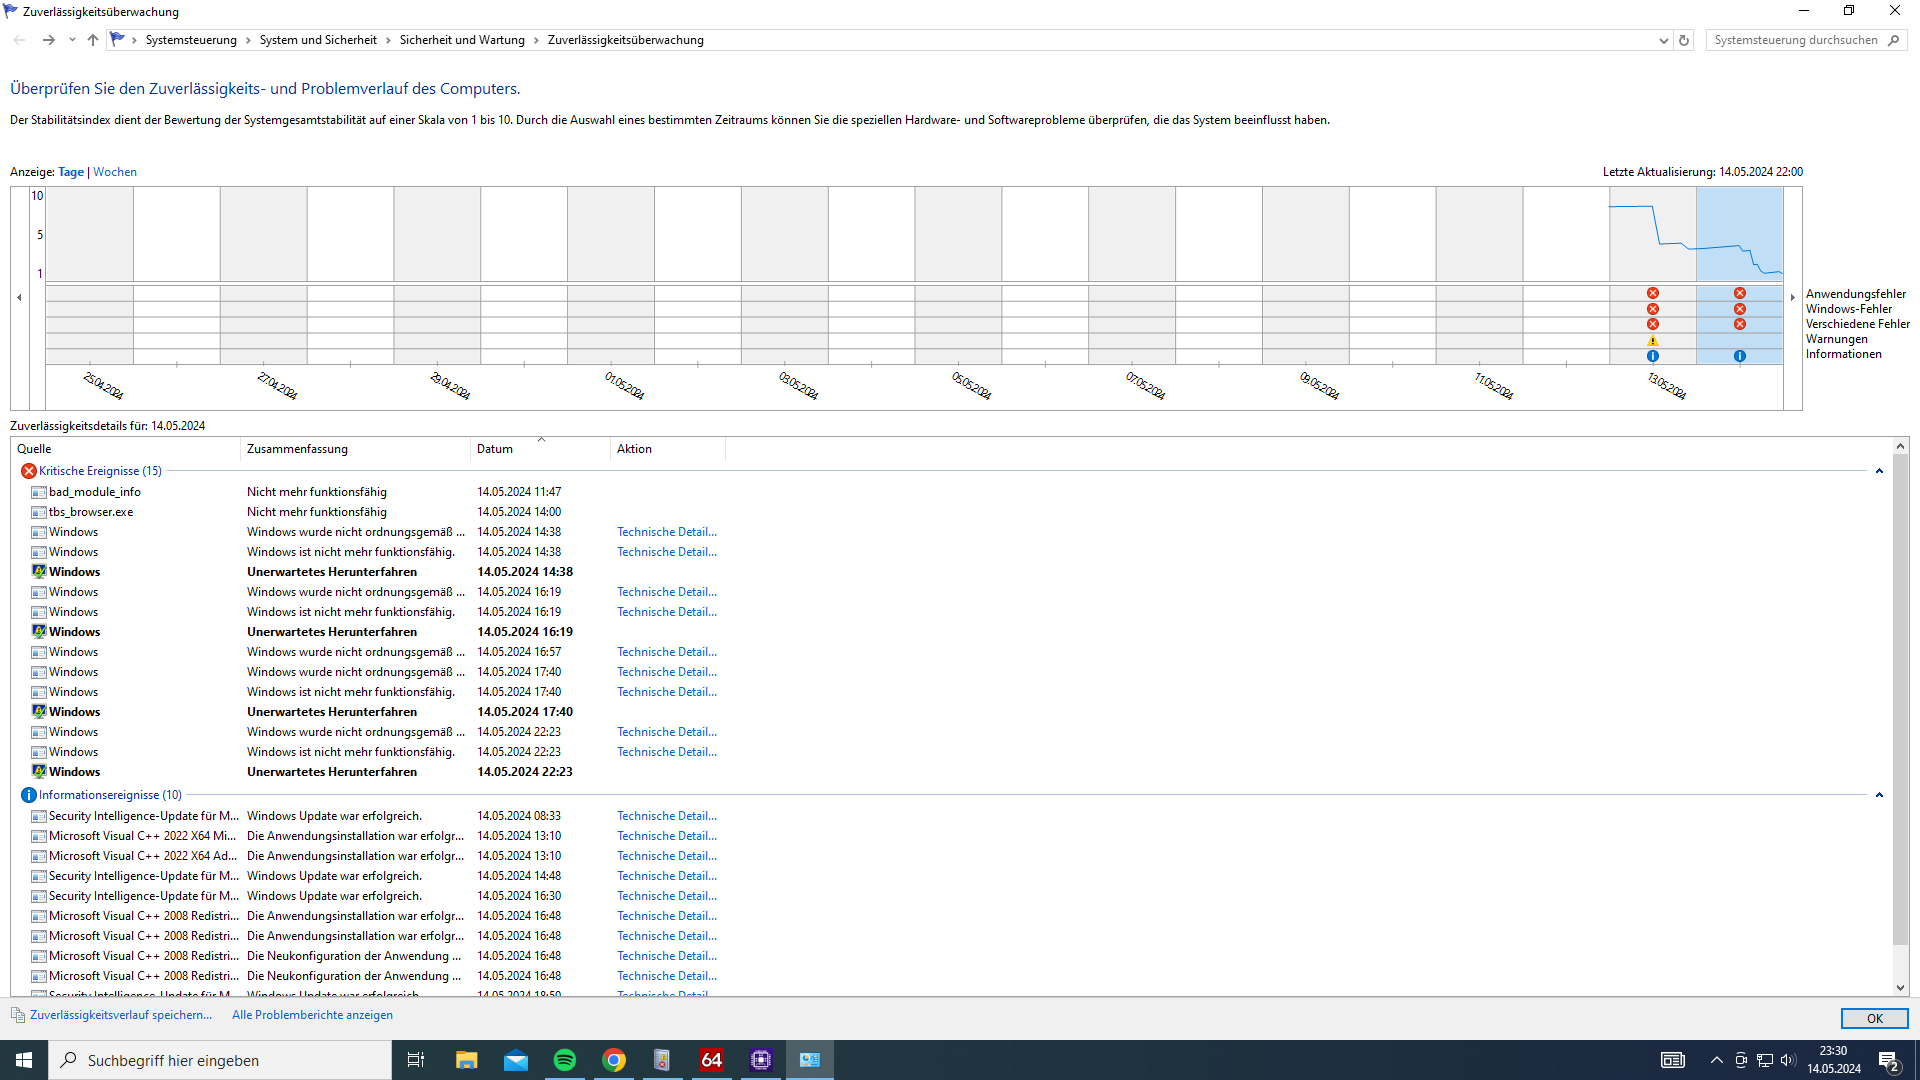Click the Alle Problemberichte anzeigen link
This screenshot has height=1080, width=1920.
coord(312,1015)
